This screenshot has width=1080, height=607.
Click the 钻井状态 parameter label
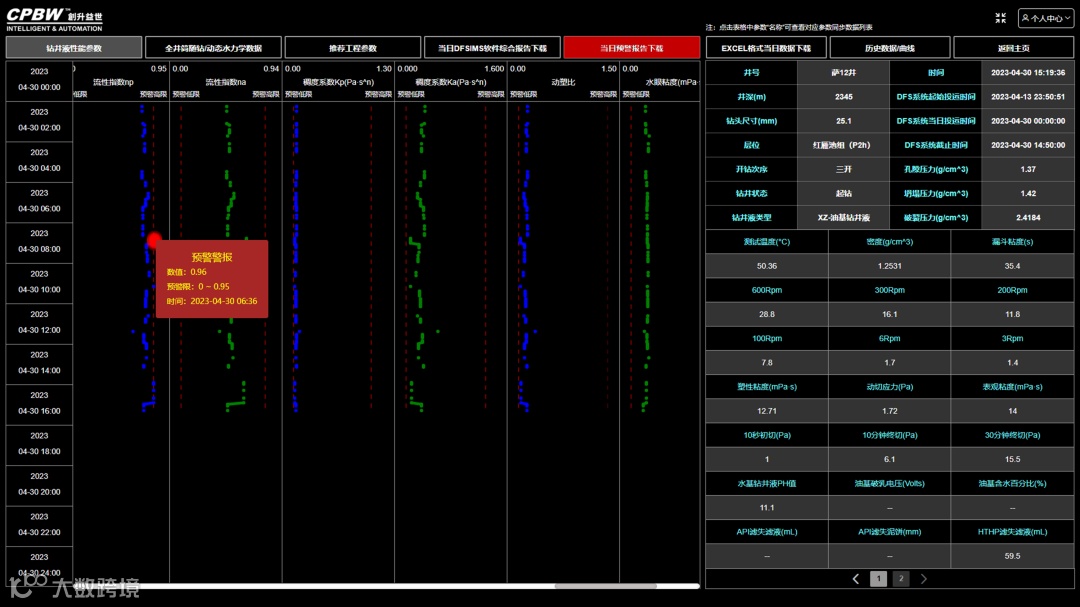point(751,194)
